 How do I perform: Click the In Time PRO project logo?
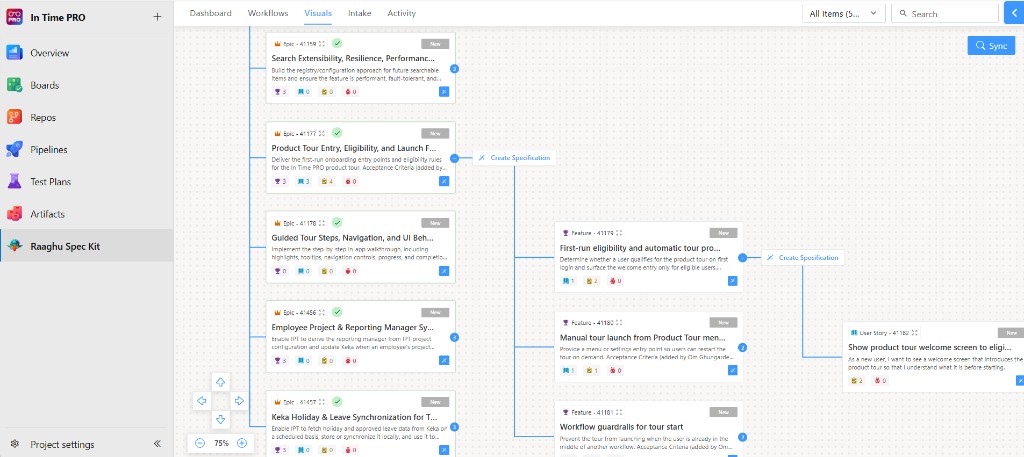(14, 17)
